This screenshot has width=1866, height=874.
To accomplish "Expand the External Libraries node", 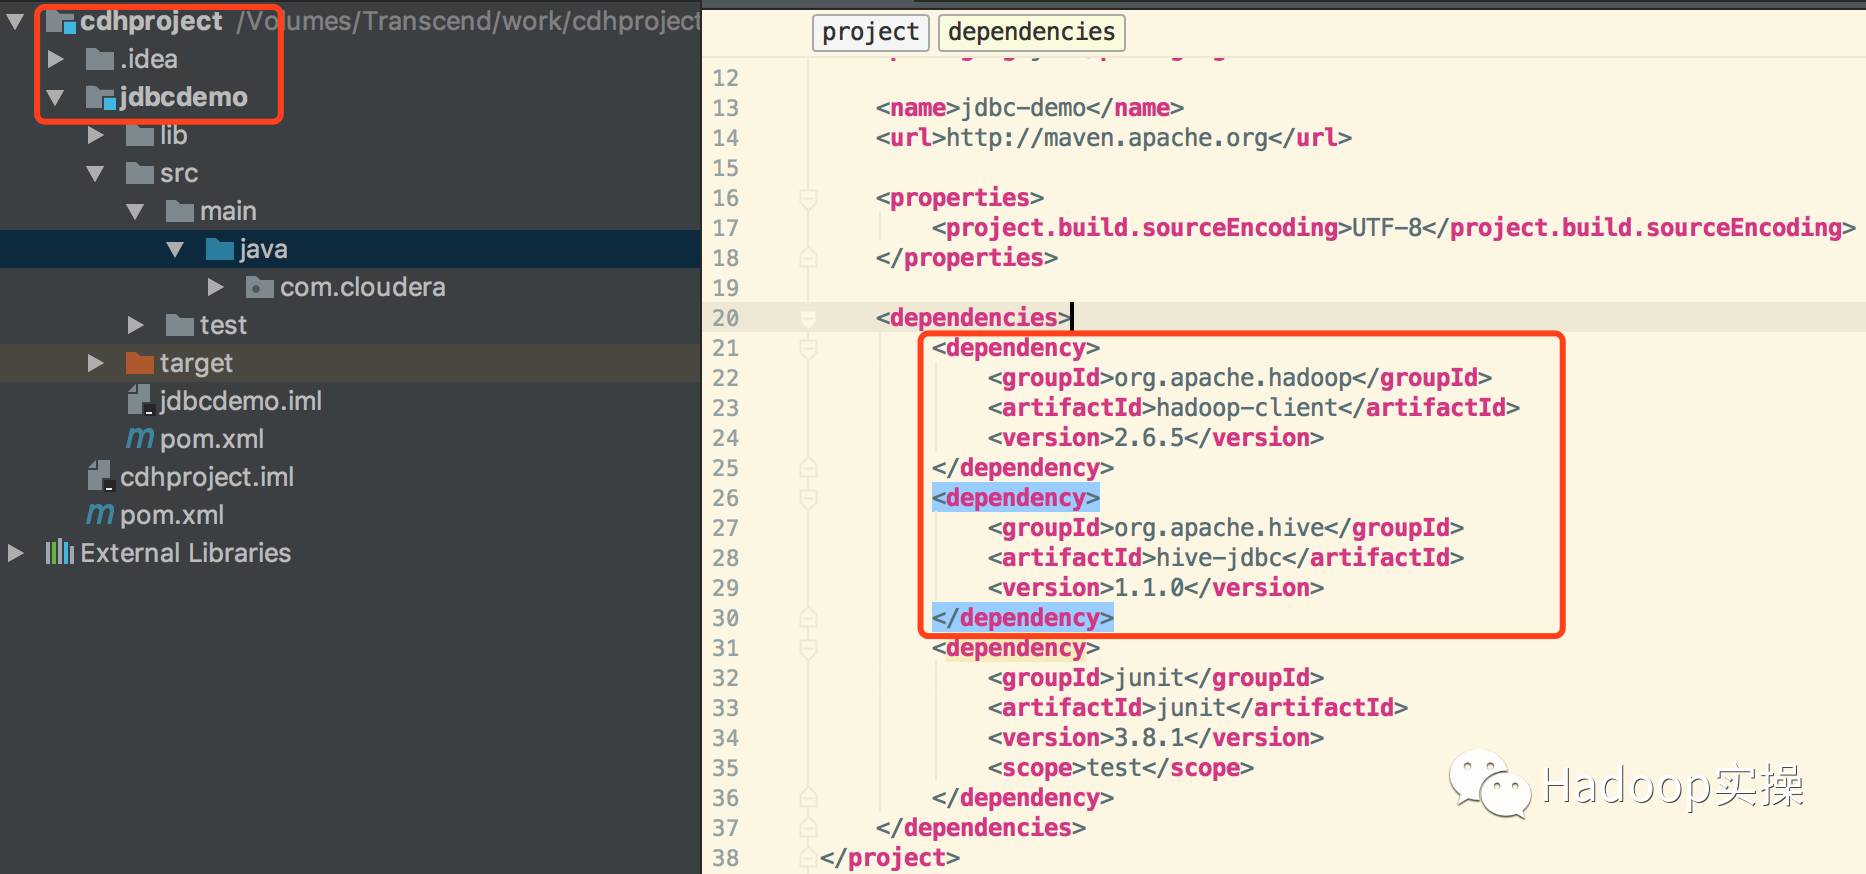I will [15, 553].
